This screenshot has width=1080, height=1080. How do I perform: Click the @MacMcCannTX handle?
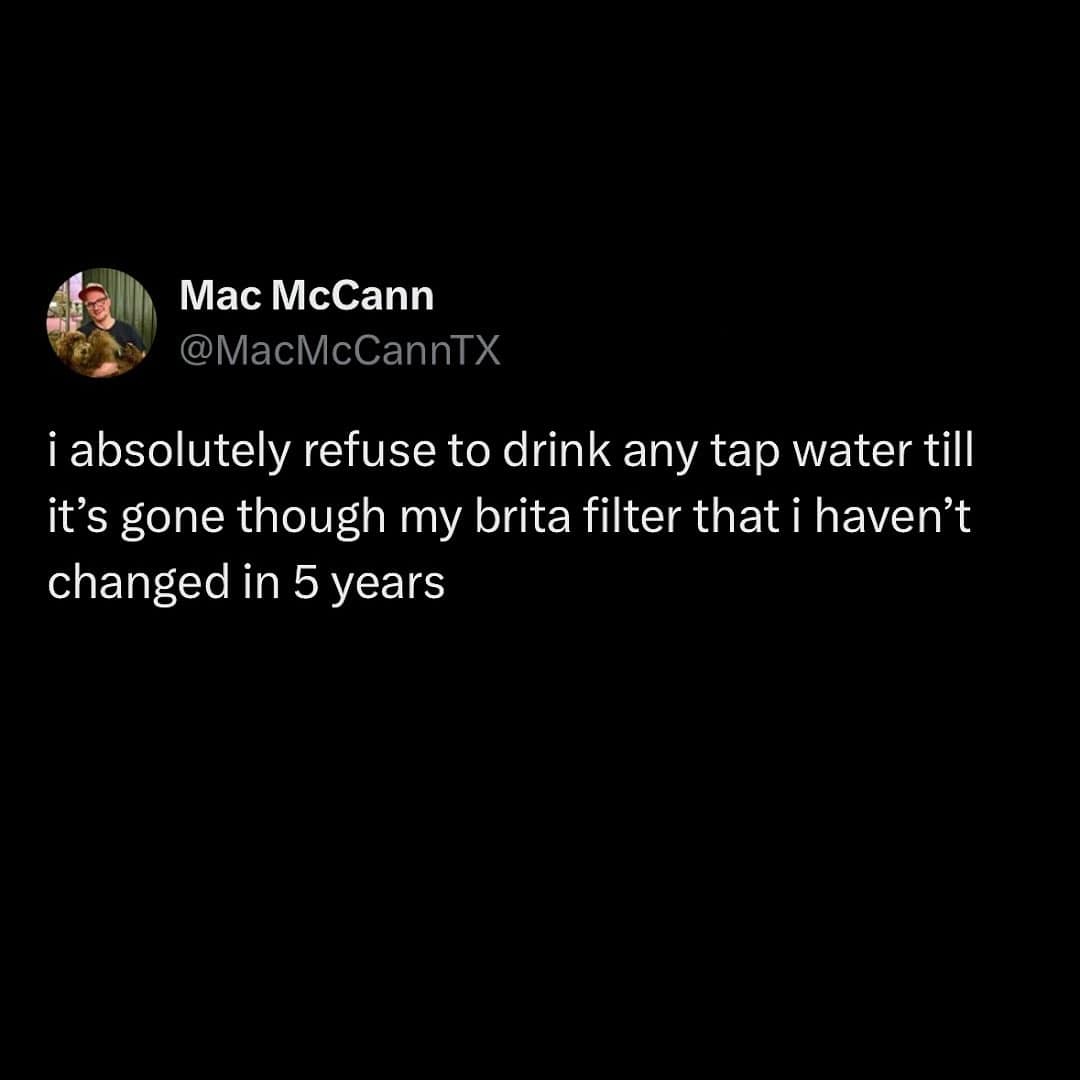tap(339, 351)
